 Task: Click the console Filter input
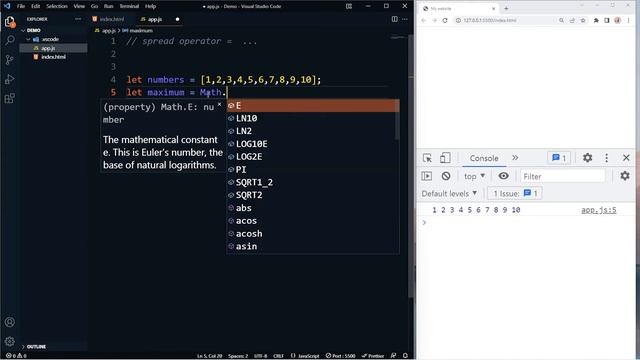(x=563, y=176)
